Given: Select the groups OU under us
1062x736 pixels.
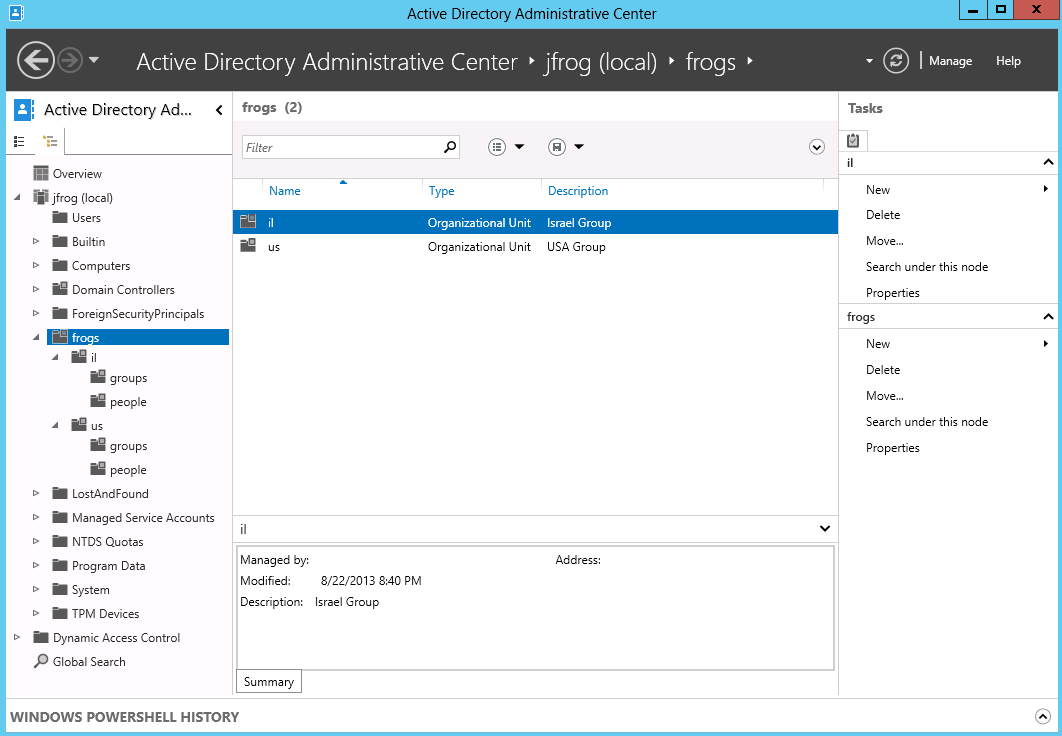Looking at the screenshot, I should [x=128, y=446].
